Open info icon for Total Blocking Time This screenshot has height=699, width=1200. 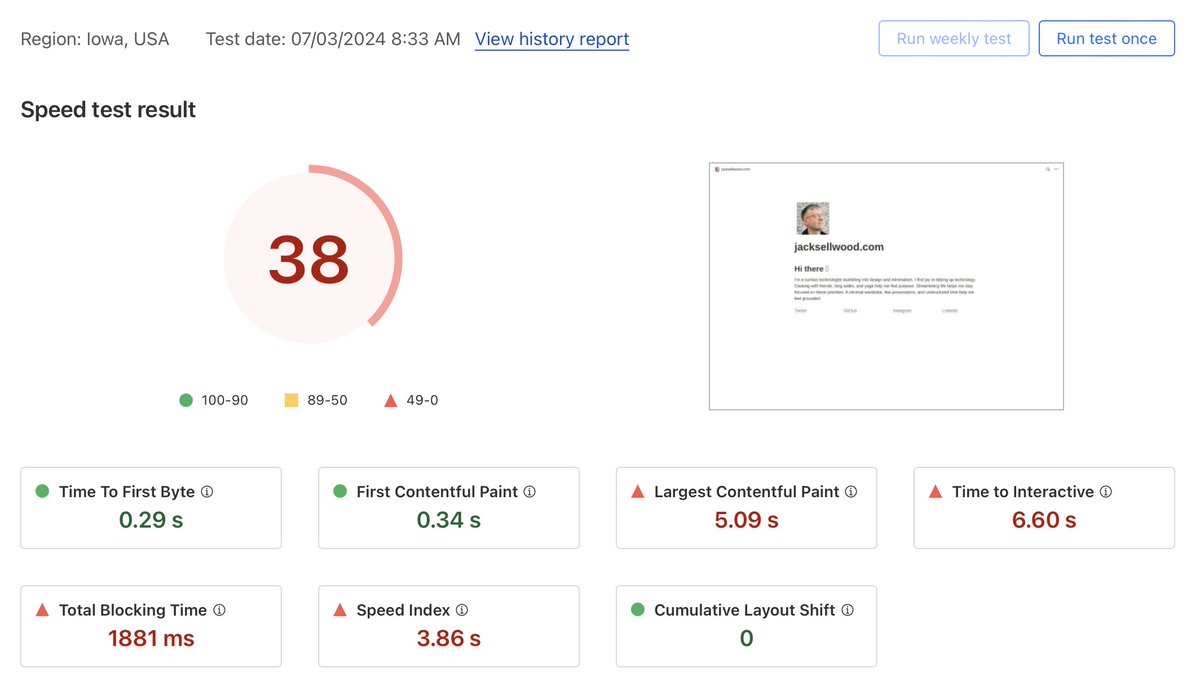[x=219, y=610]
